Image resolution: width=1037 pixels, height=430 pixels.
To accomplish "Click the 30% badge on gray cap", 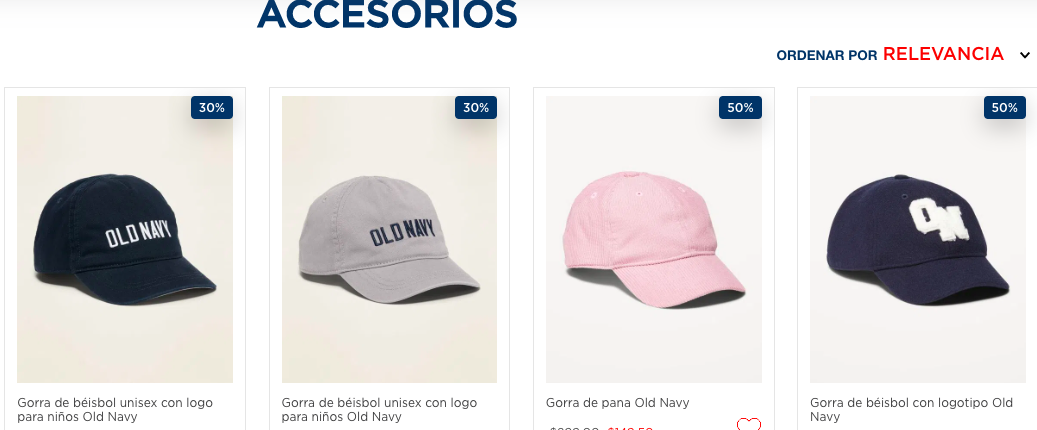I will (476, 108).
